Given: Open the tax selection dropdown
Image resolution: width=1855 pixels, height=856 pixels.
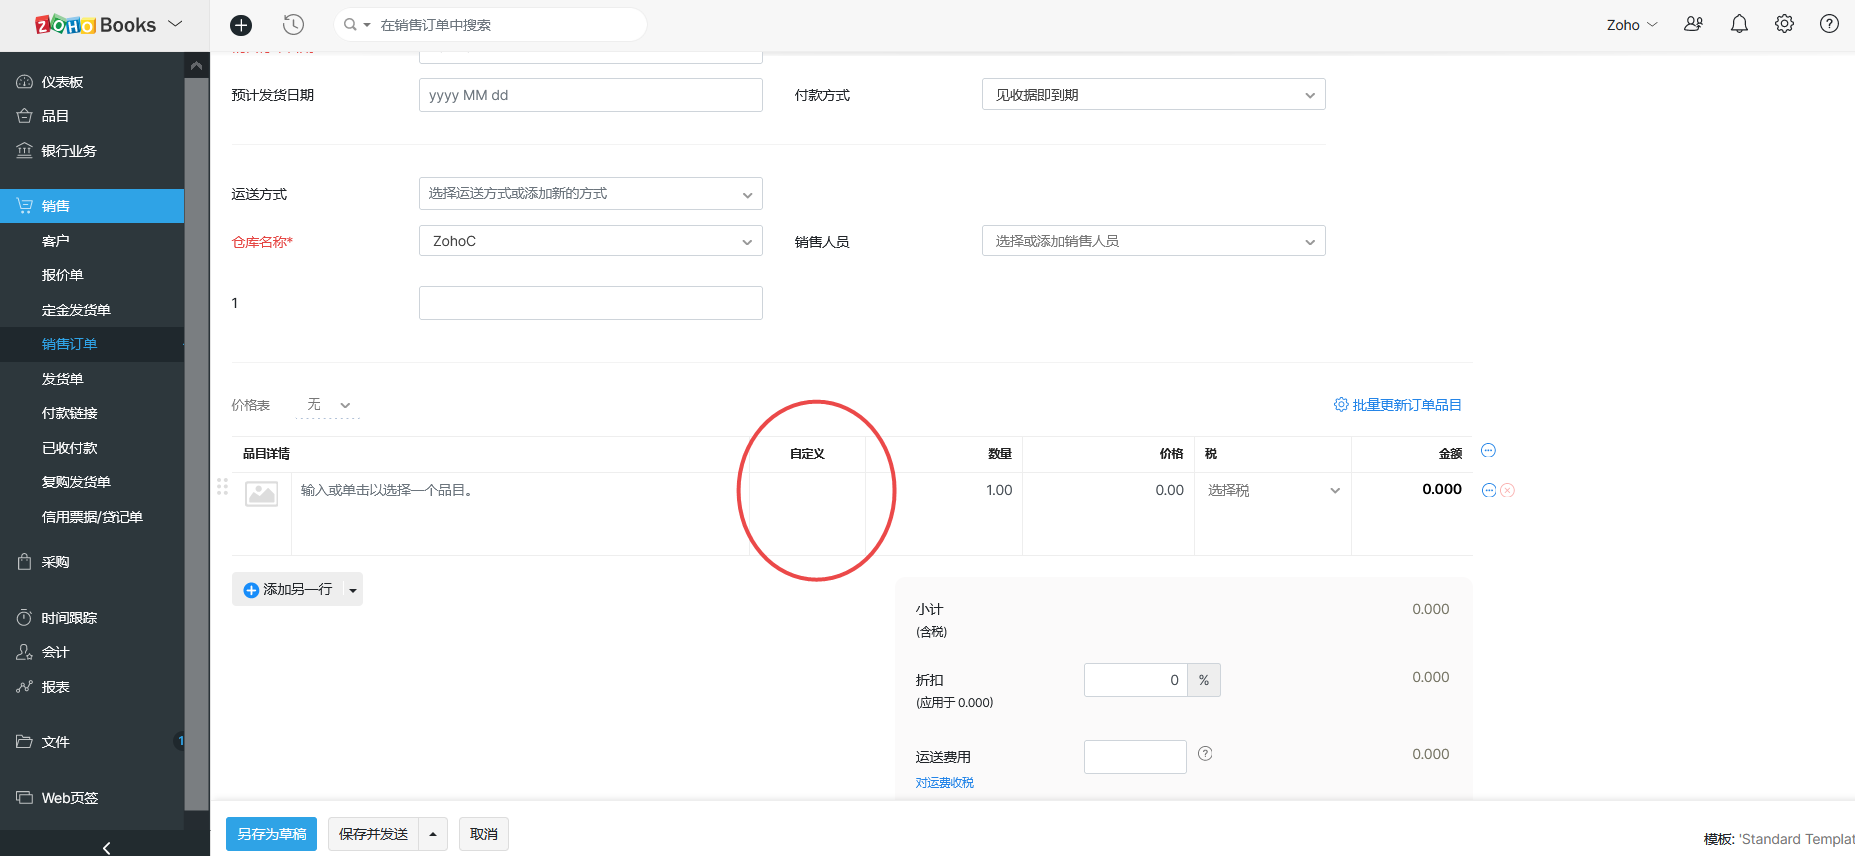Looking at the screenshot, I should tap(1272, 490).
